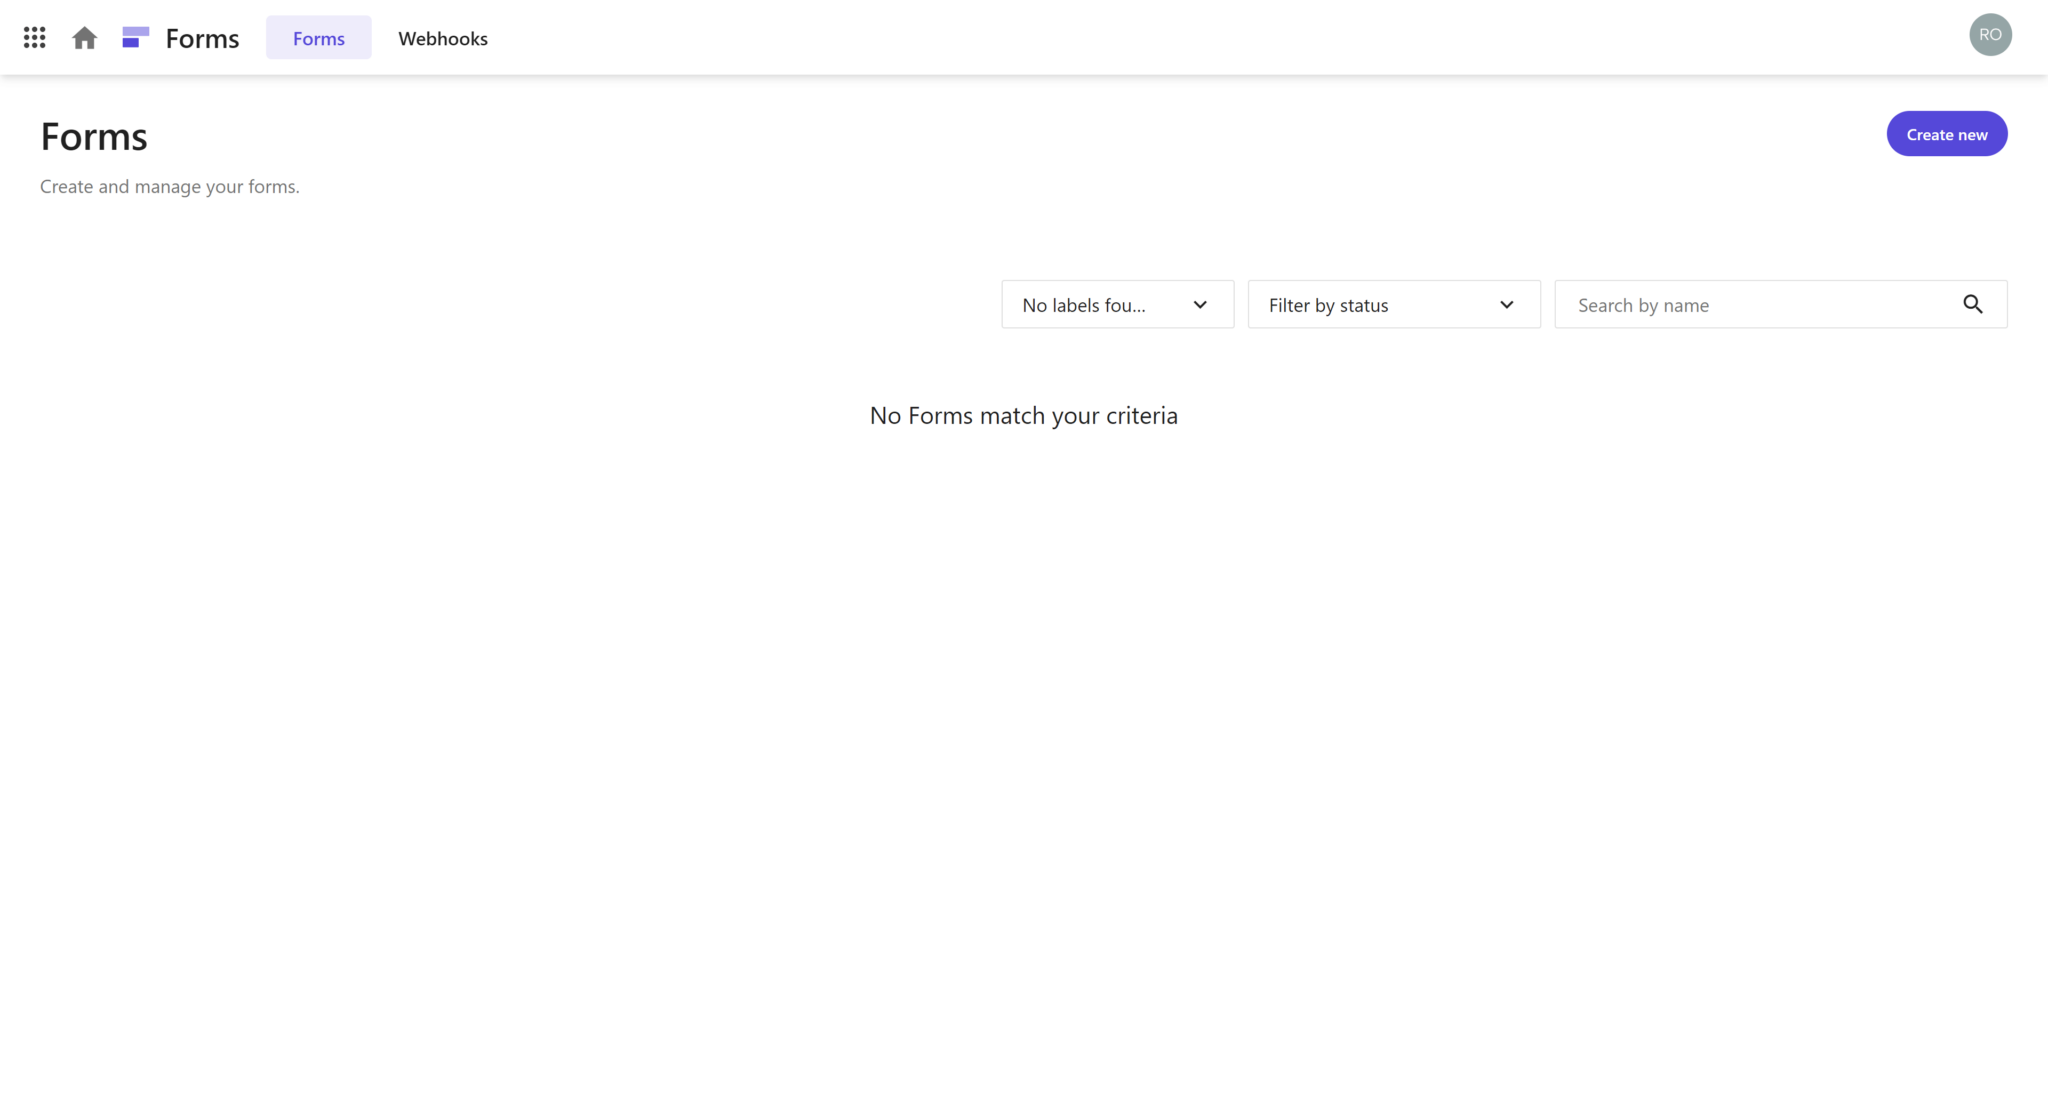Click the 'No Forms match your criteria' message
Image resolution: width=2048 pixels, height=1100 pixels.
1022,414
